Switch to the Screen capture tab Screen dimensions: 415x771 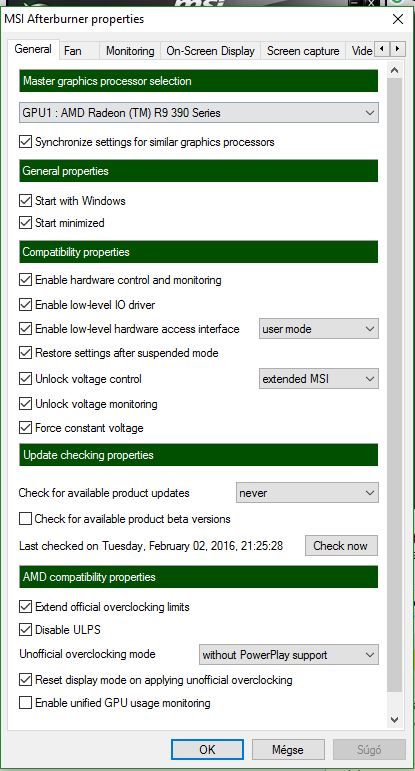tap(303, 51)
